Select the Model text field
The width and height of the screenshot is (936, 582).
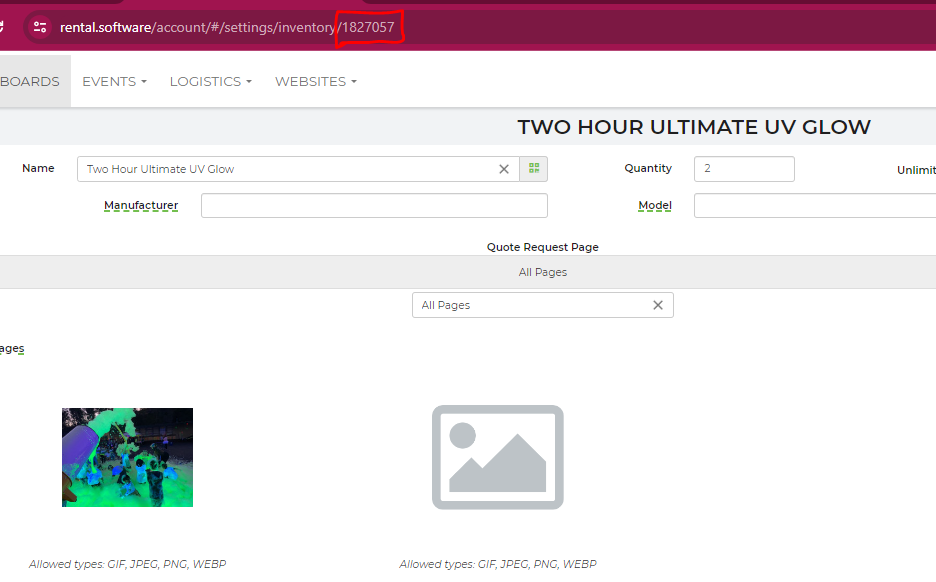tap(814, 206)
